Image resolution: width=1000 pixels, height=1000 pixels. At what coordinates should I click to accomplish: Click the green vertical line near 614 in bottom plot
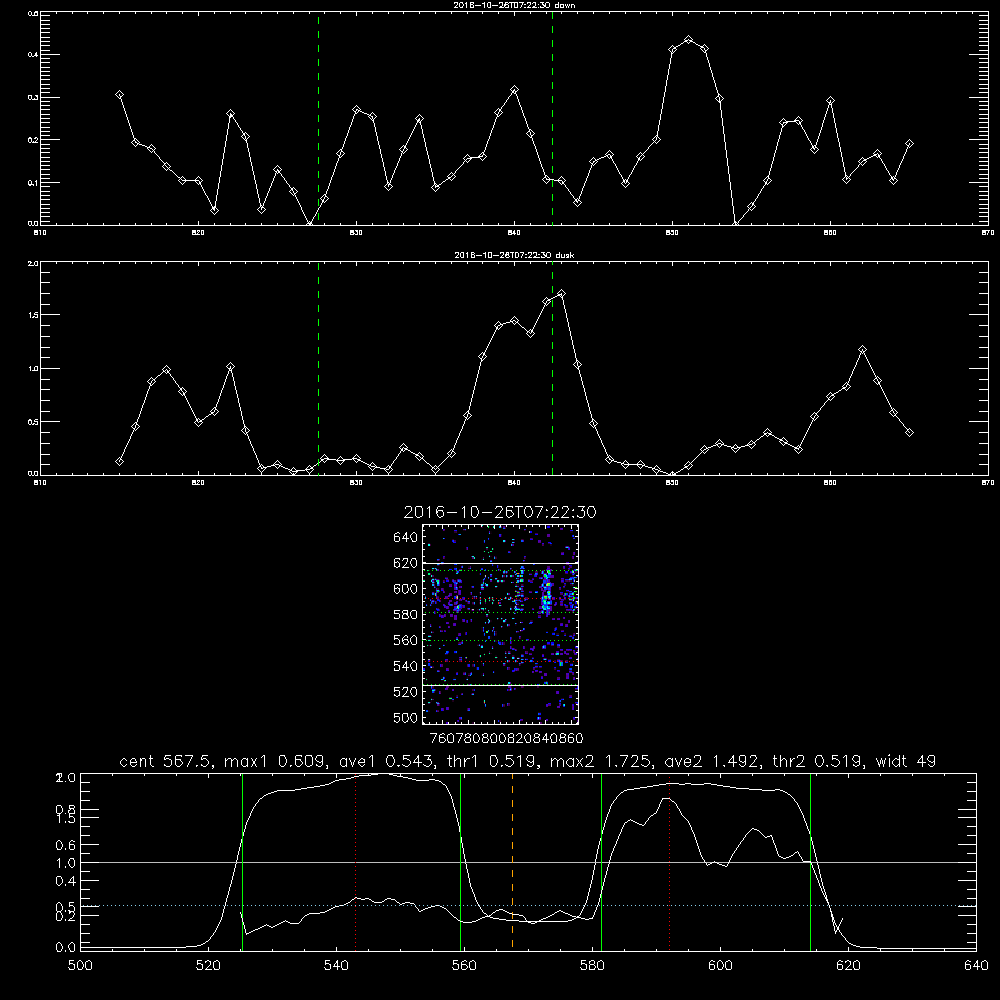tap(810, 861)
